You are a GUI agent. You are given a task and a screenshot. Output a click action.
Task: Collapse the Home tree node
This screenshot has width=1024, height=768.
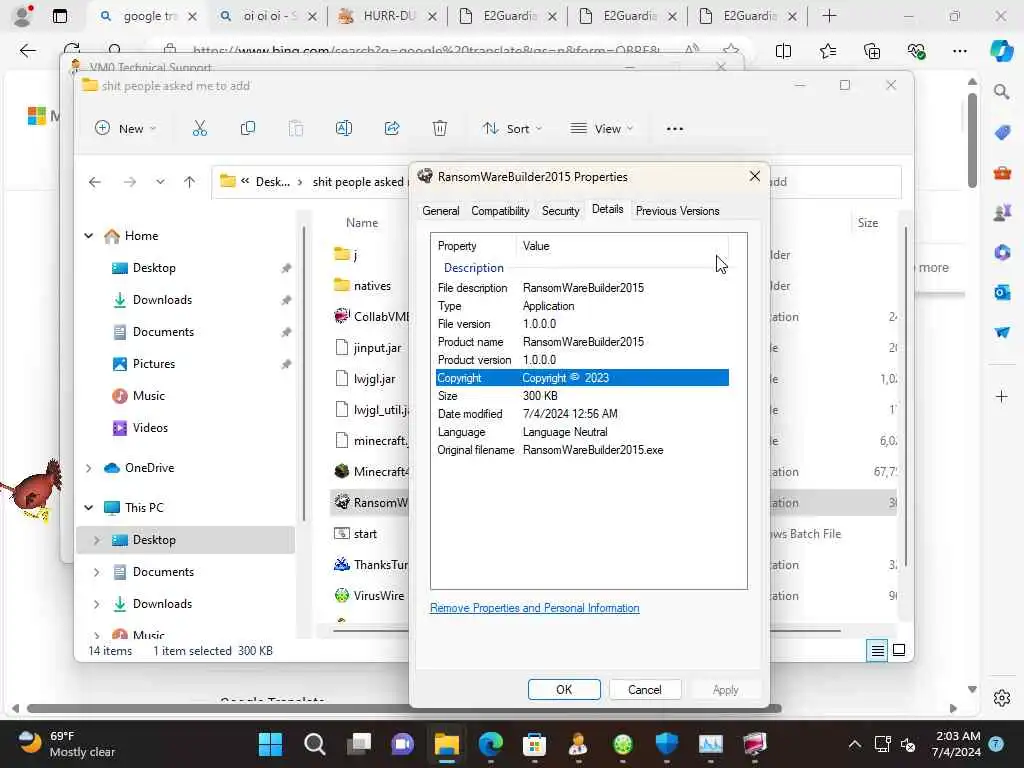pos(89,236)
